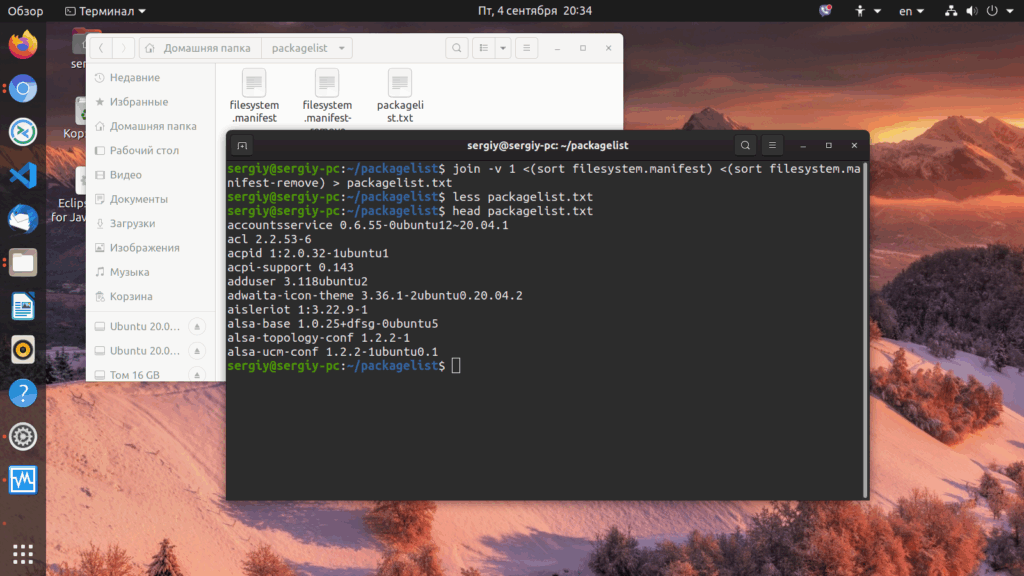The height and width of the screenshot is (576, 1024).
Task: Open Thunderbird mail from the dock
Action: 23,219
